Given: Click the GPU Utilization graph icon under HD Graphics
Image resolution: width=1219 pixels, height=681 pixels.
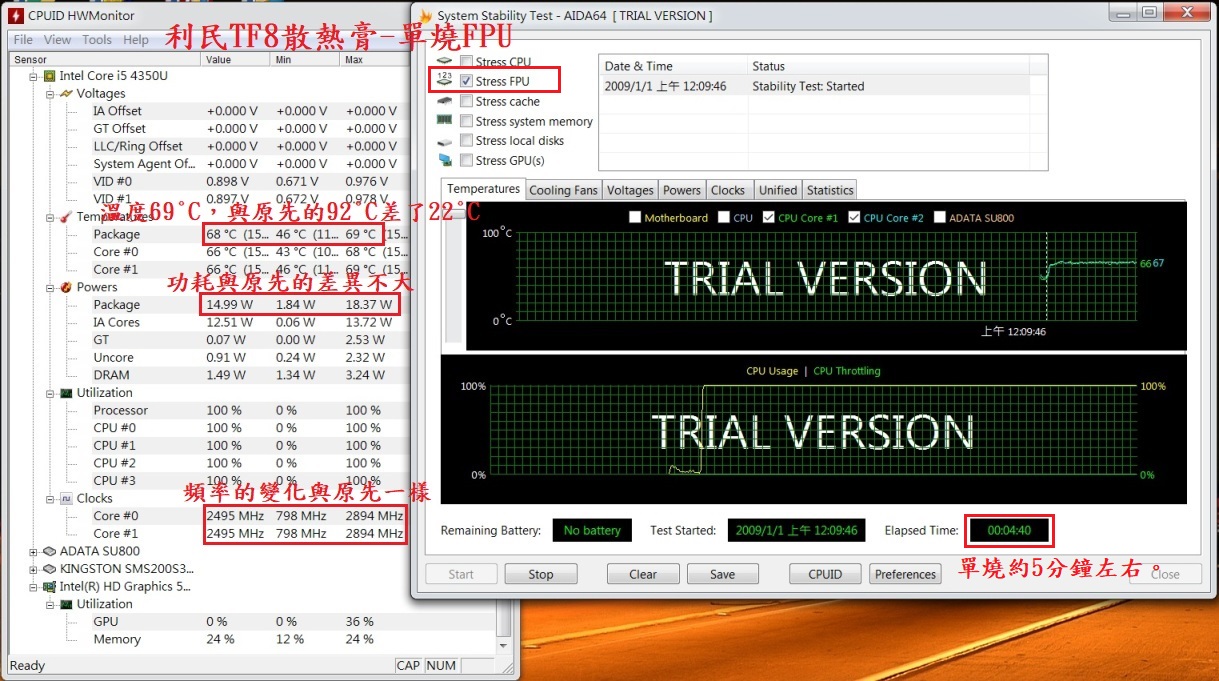Looking at the screenshot, I should [67, 604].
